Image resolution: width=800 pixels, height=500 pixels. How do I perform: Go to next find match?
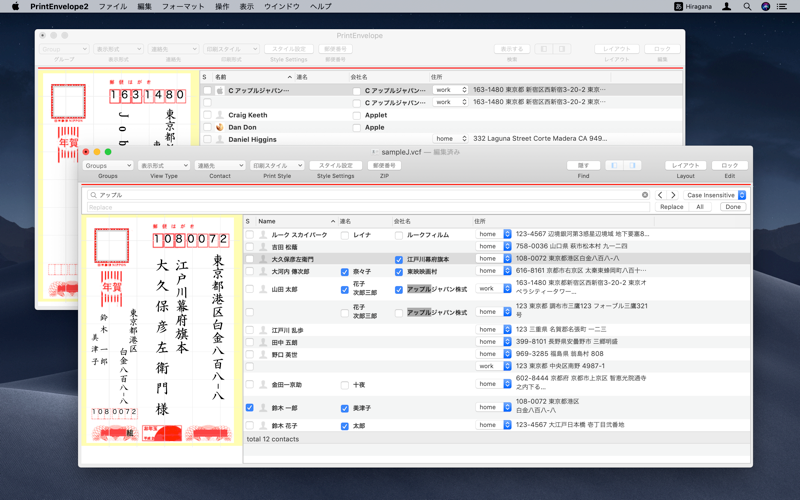coord(673,195)
